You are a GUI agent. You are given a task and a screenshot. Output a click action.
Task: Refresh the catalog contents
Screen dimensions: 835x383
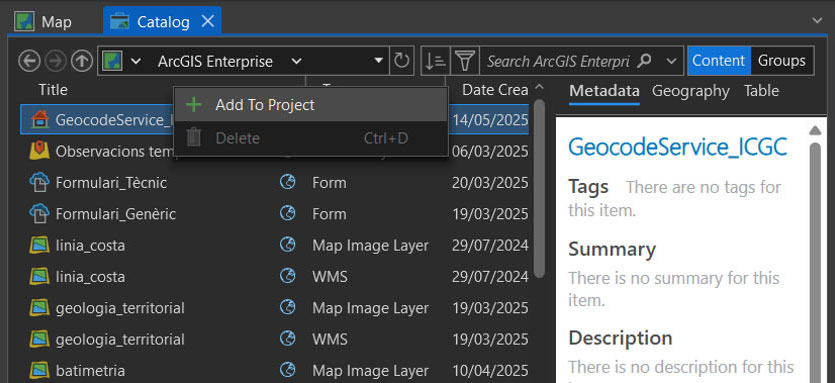pyautogui.click(x=402, y=61)
